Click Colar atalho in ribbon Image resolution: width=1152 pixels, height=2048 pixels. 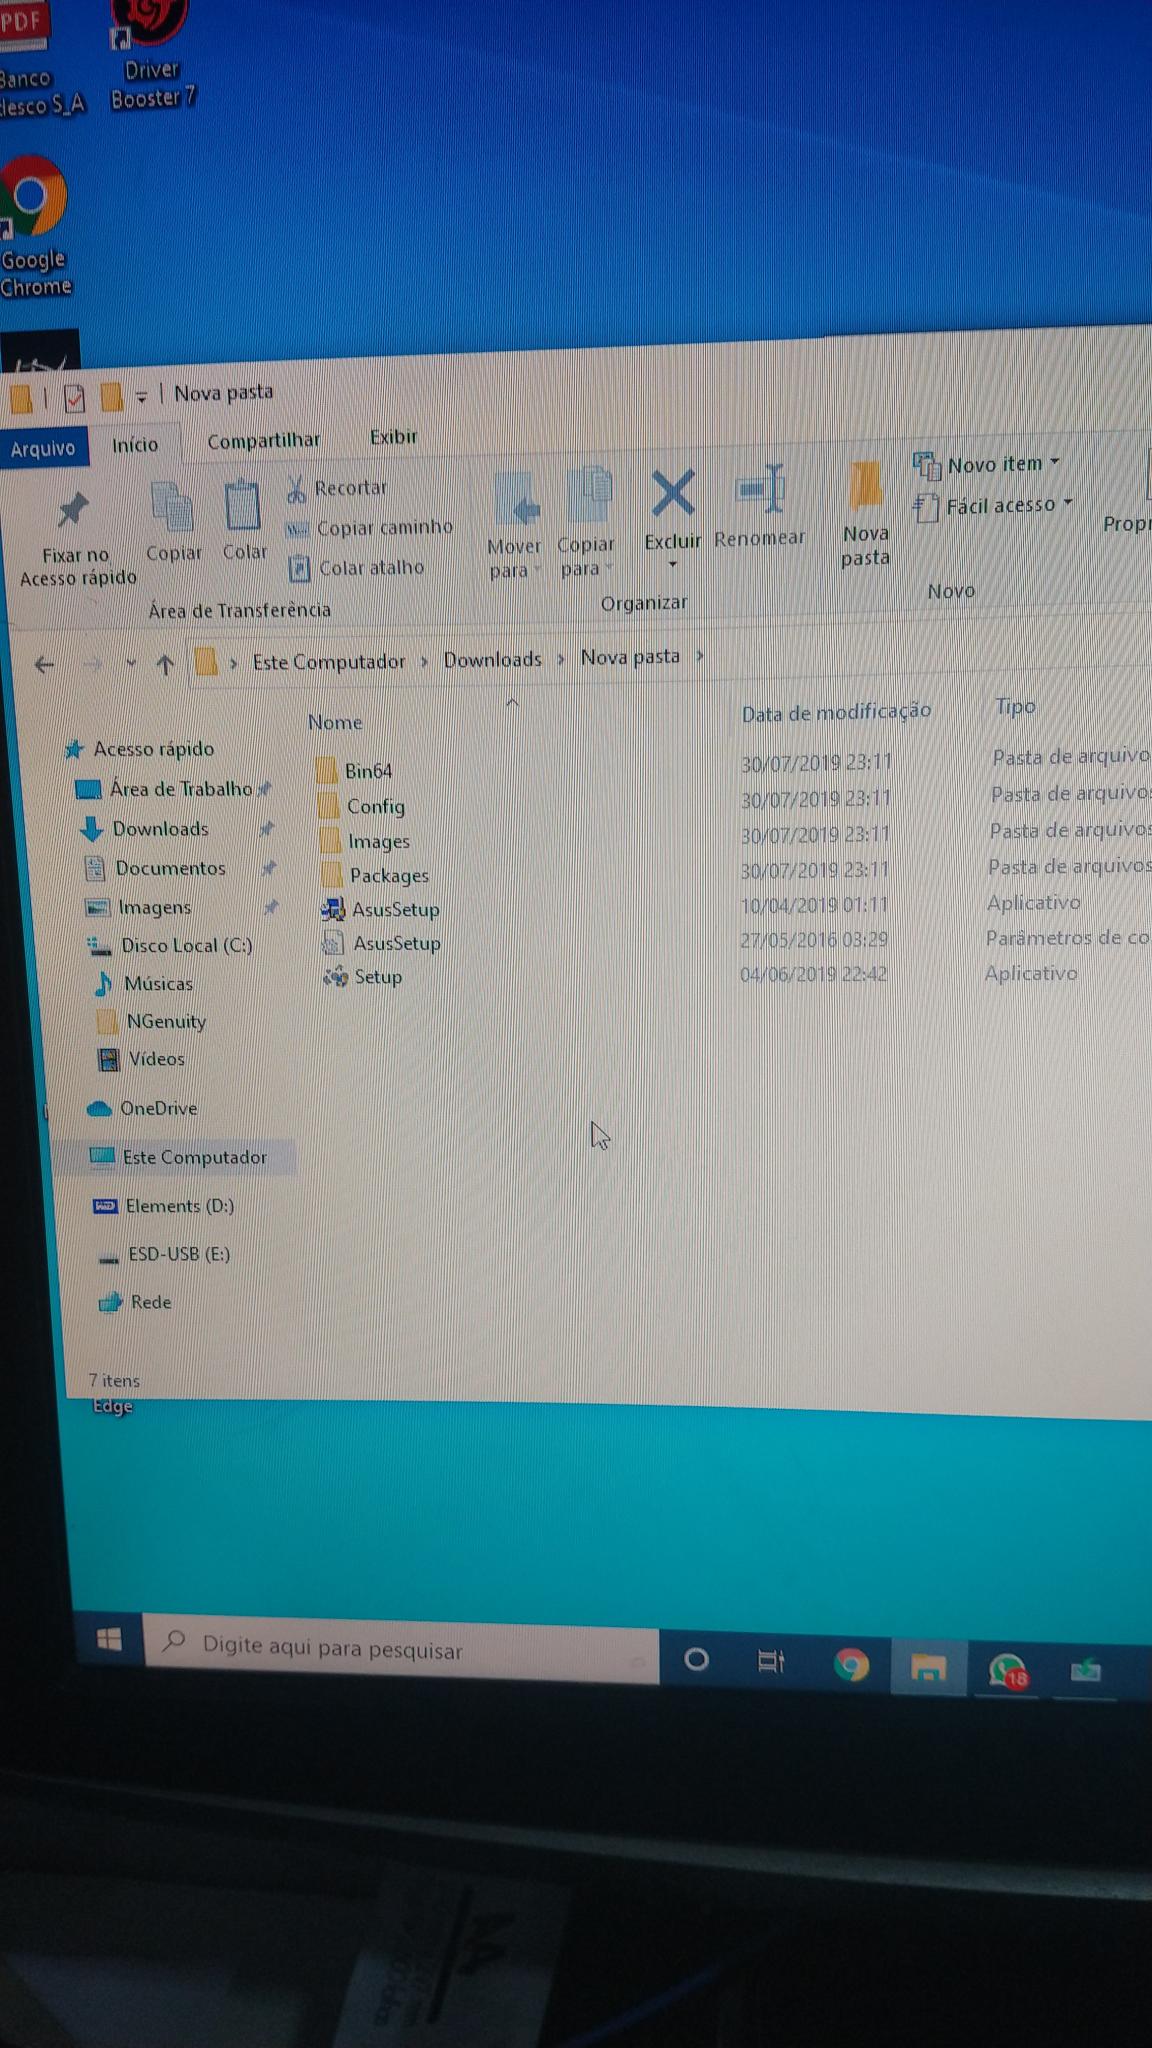tap(356, 568)
